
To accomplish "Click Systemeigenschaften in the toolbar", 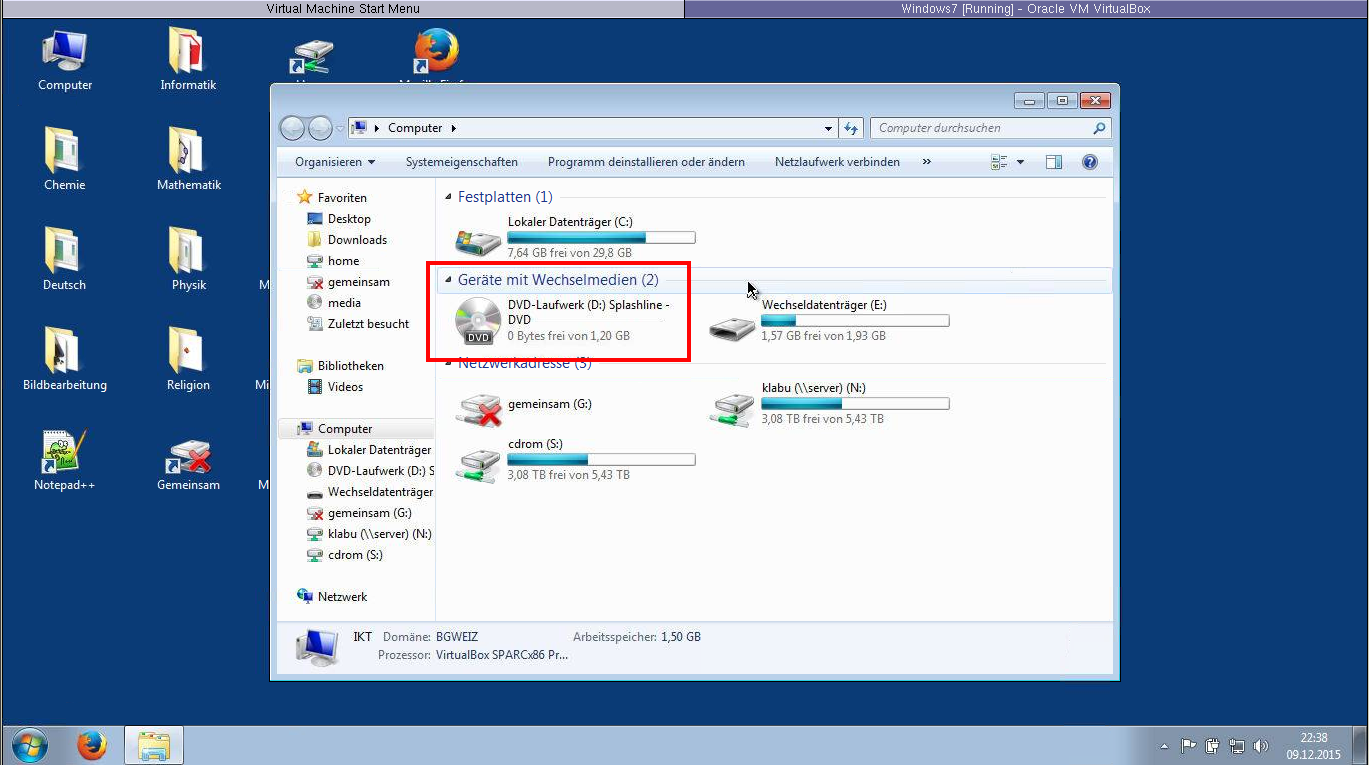I will pyautogui.click(x=461, y=162).
